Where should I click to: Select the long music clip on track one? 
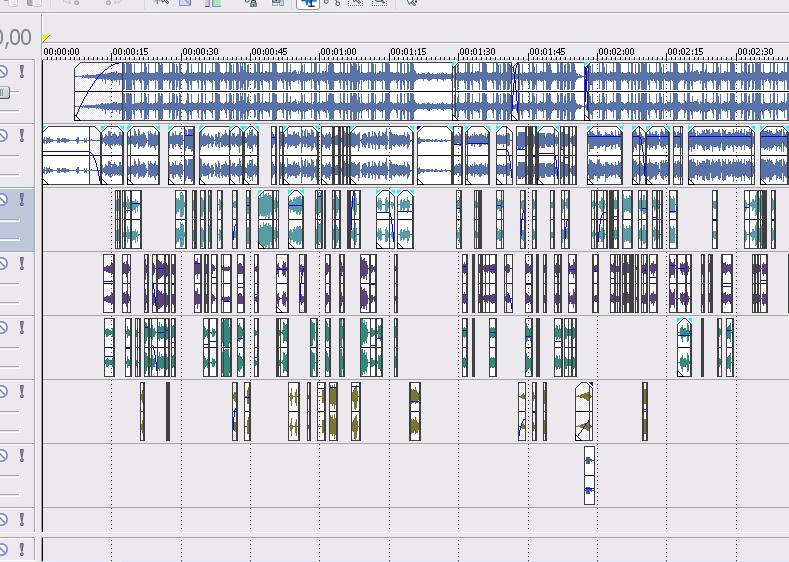264,92
